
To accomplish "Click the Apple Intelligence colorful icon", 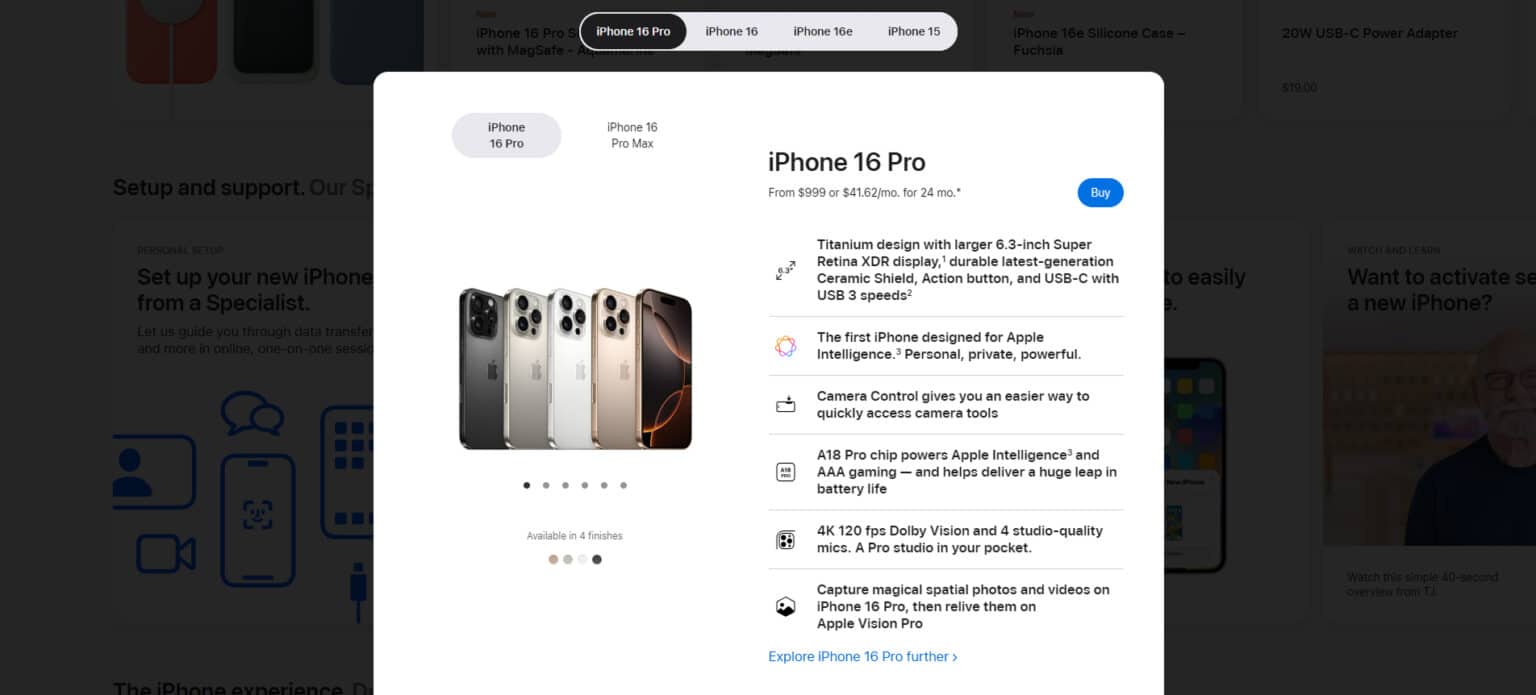I will pyautogui.click(x=785, y=346).
